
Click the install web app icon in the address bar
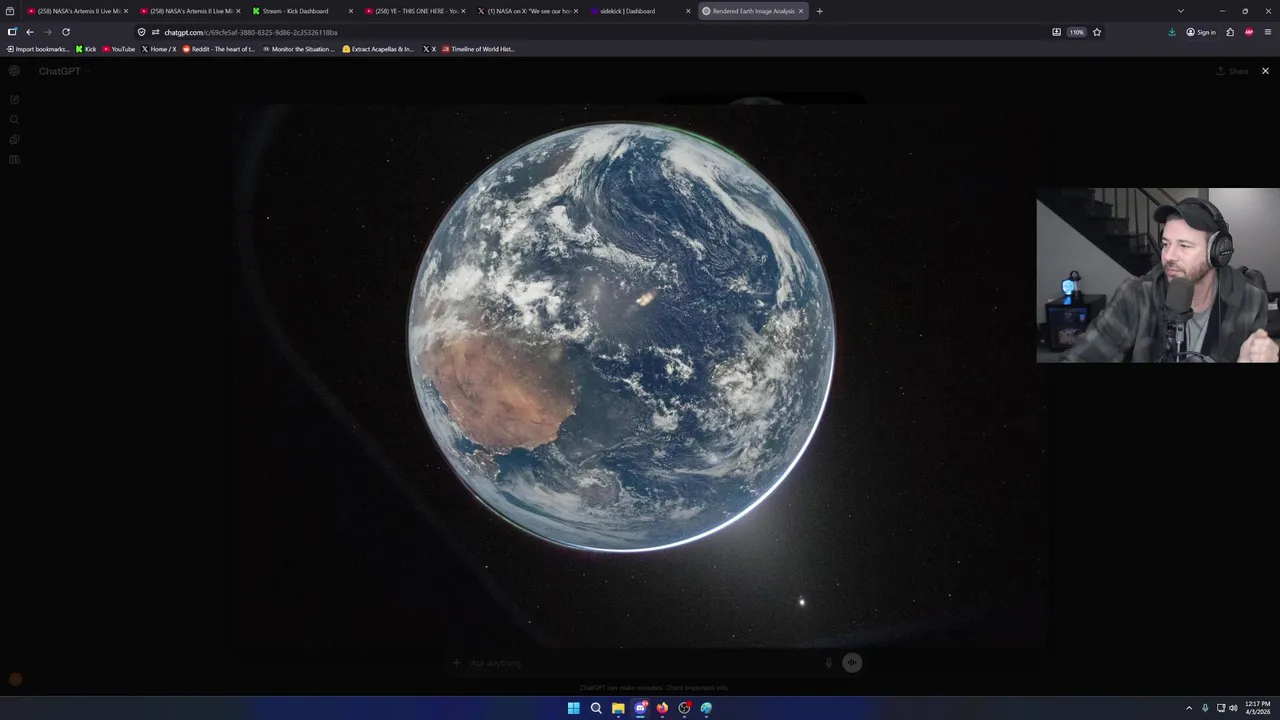point(1056,32)
